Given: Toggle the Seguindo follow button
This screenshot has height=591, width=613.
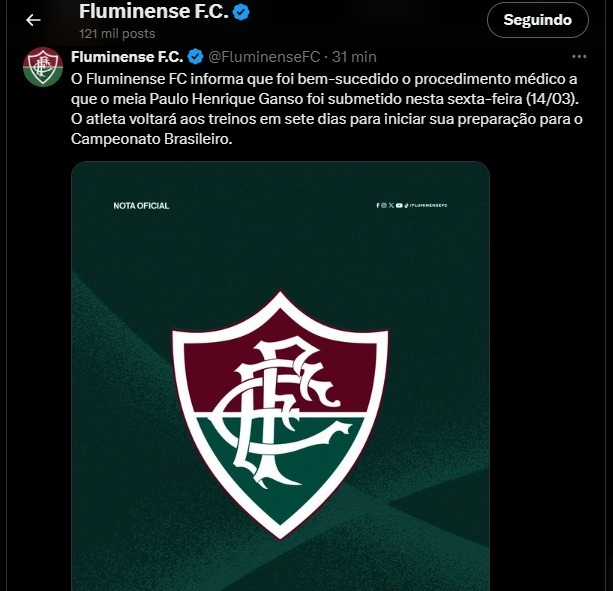Looking at the screenshot, I should coord(538,20).
